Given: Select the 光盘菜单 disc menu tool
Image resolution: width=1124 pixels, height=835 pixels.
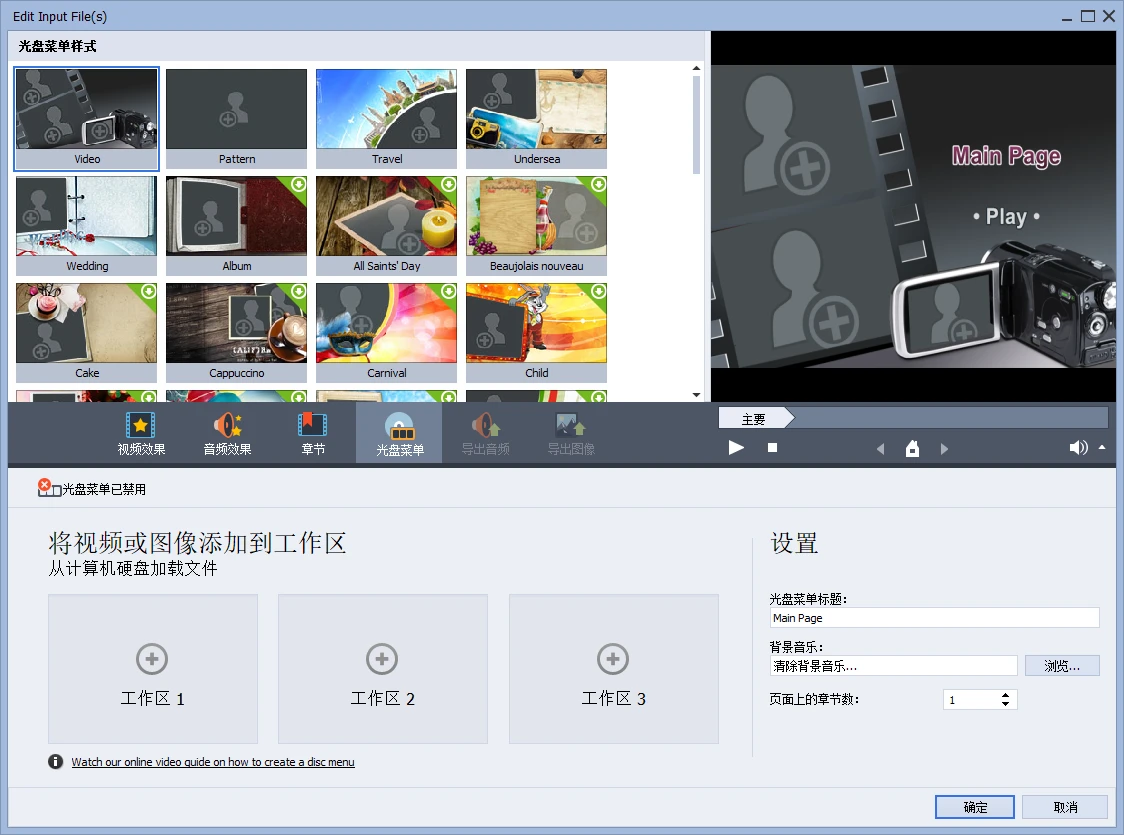Looking at the screenshot, I should (398, 432).
